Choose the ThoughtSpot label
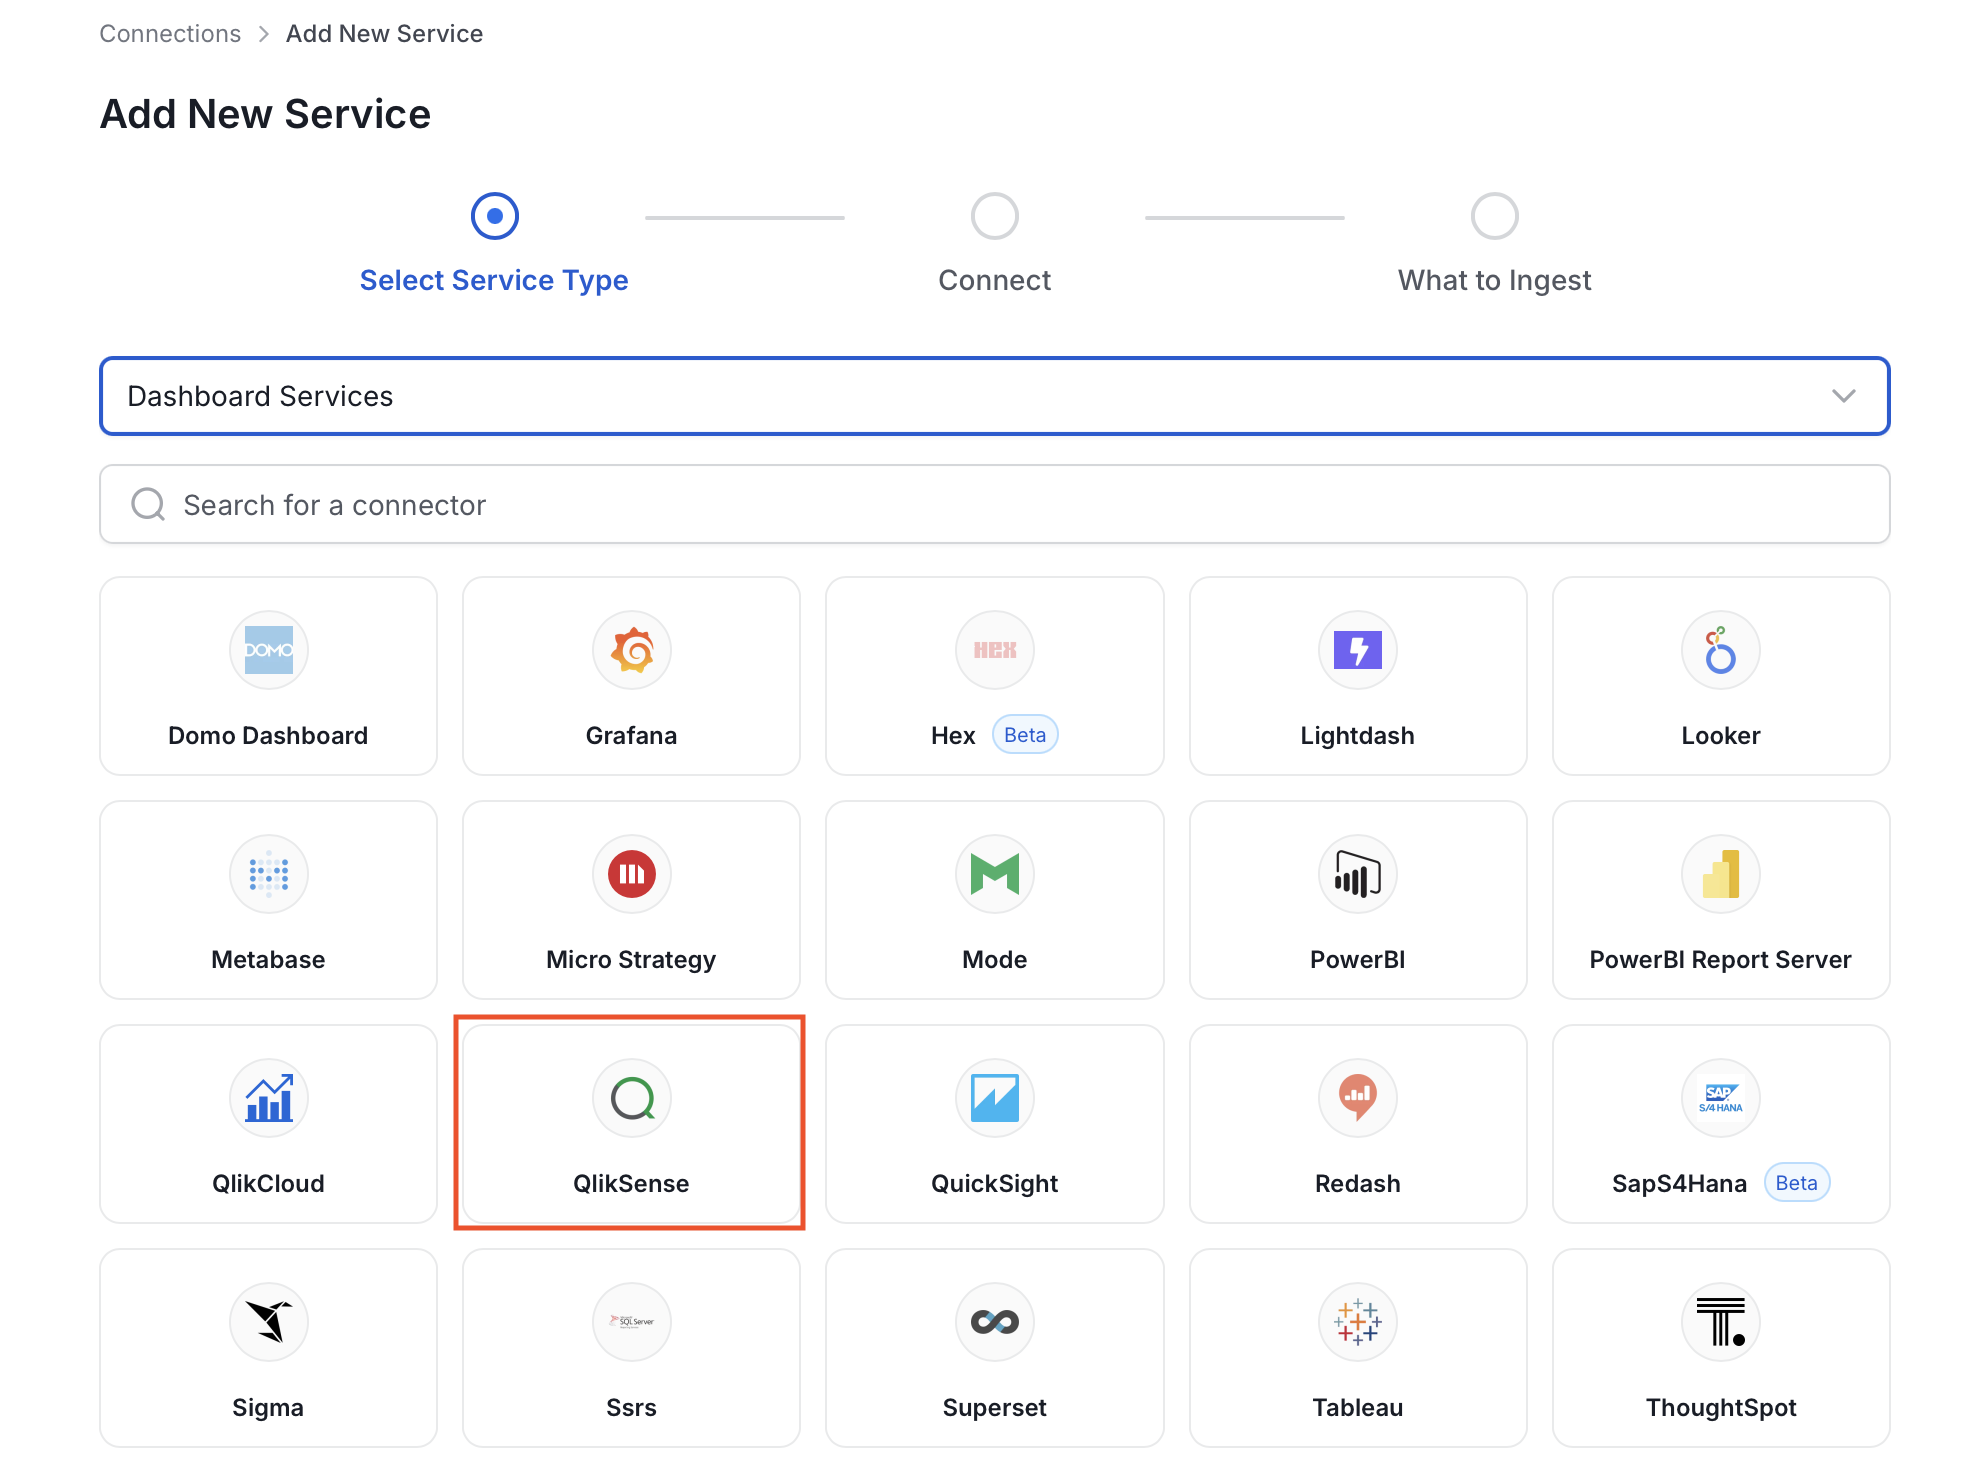The width and height of the screenshot is (1972, 1470). coord(1721,1407)
